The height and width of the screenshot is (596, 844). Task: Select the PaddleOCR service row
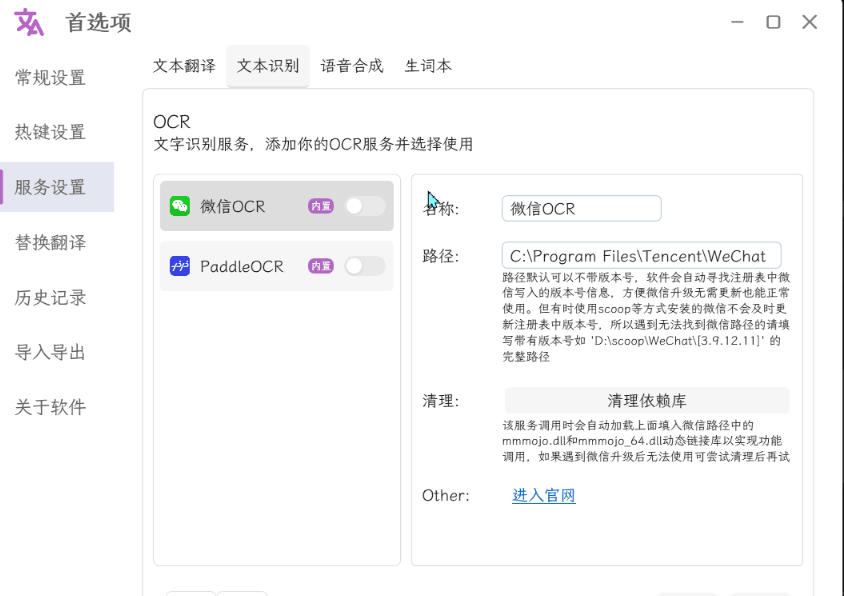click(277, 266)
